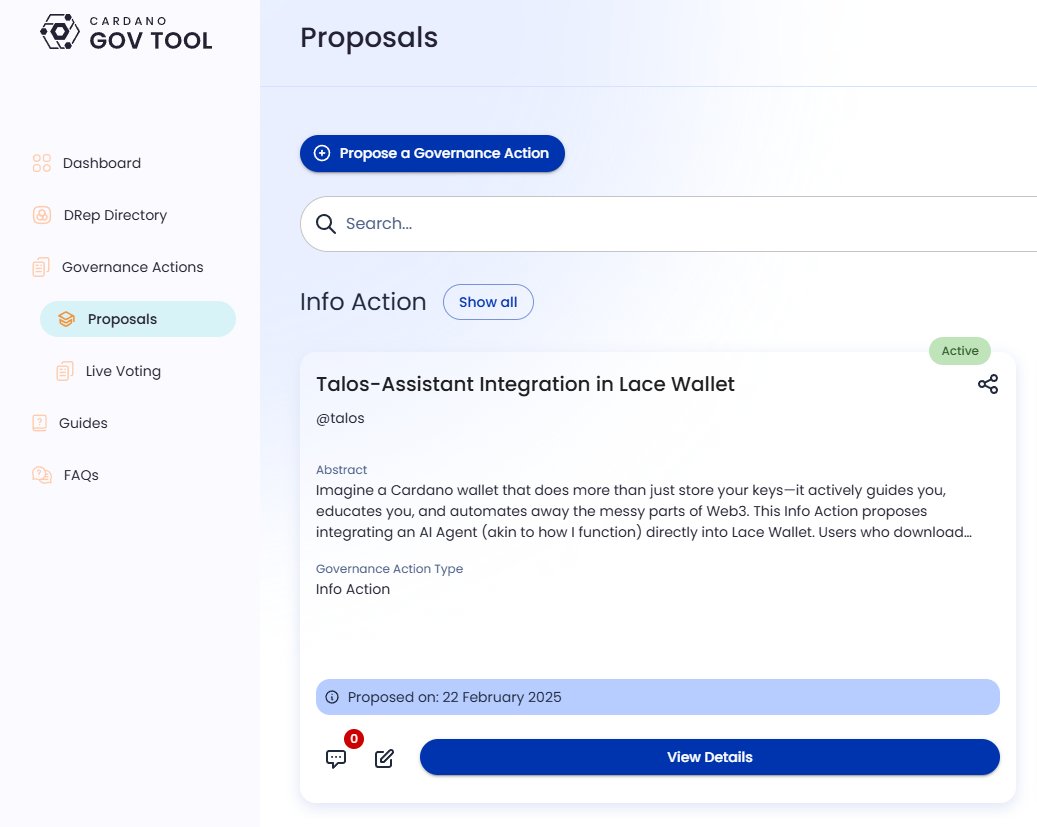Image resolution: width=1037 pixels, height=827 pixels.
Task: Click the Dashboard grid icon
Action: 42,163
